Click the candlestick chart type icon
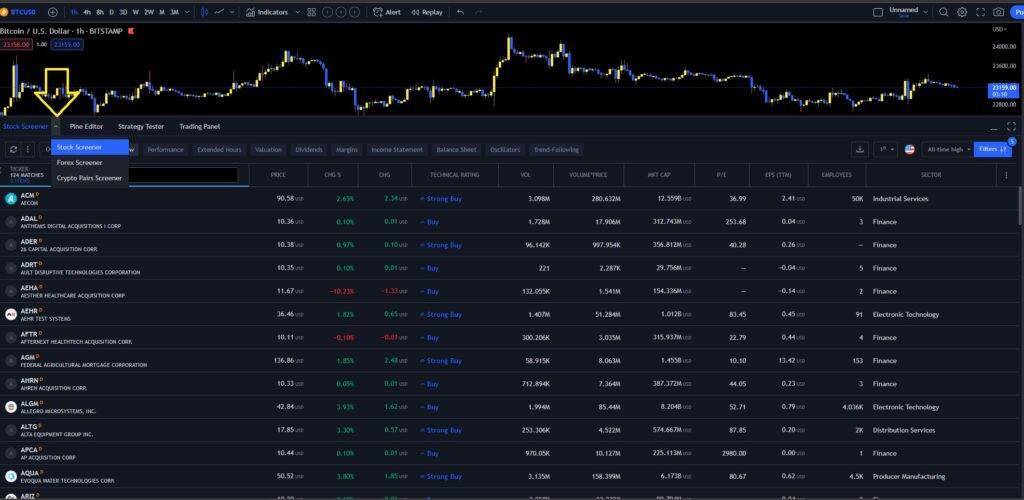 (x=205, y=12)
